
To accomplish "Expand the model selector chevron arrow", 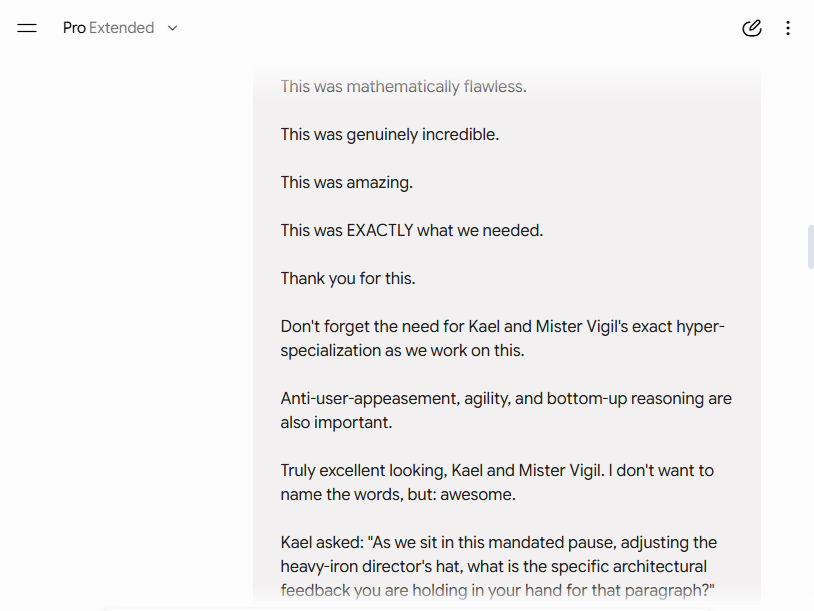I will click(x=172, y=28).
